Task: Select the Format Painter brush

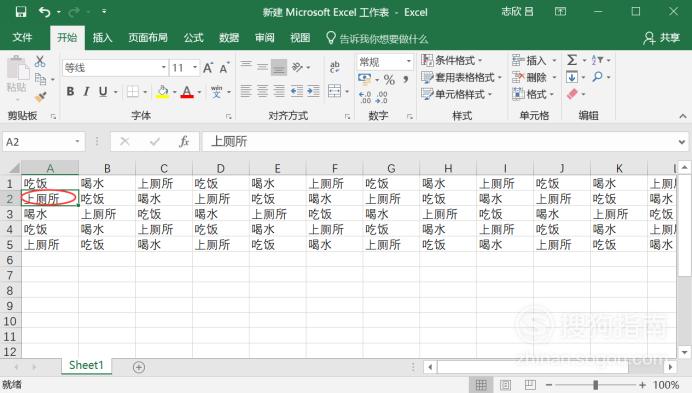Action: [x=41, y=97]
